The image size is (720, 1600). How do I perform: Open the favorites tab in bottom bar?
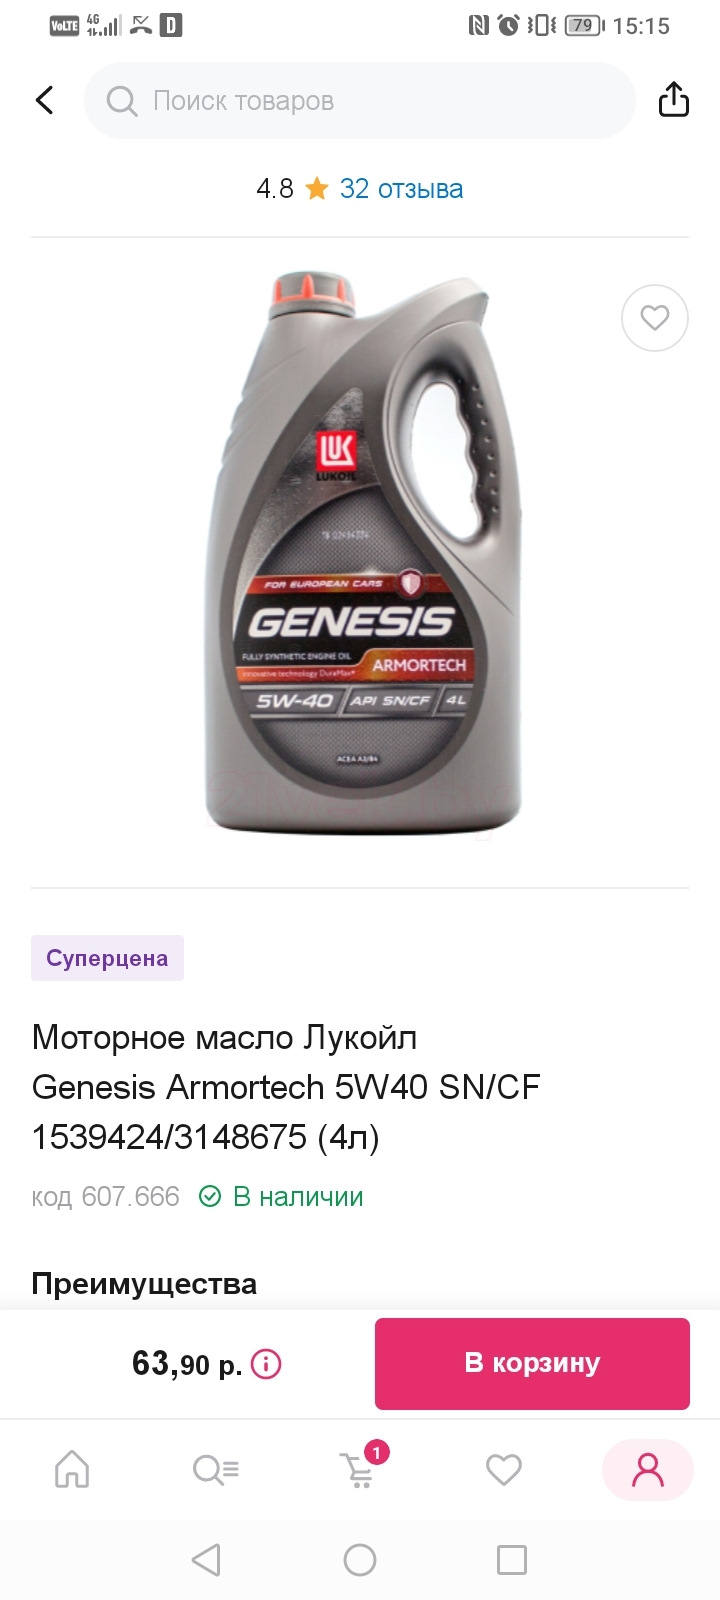(x=504, y=1470)
